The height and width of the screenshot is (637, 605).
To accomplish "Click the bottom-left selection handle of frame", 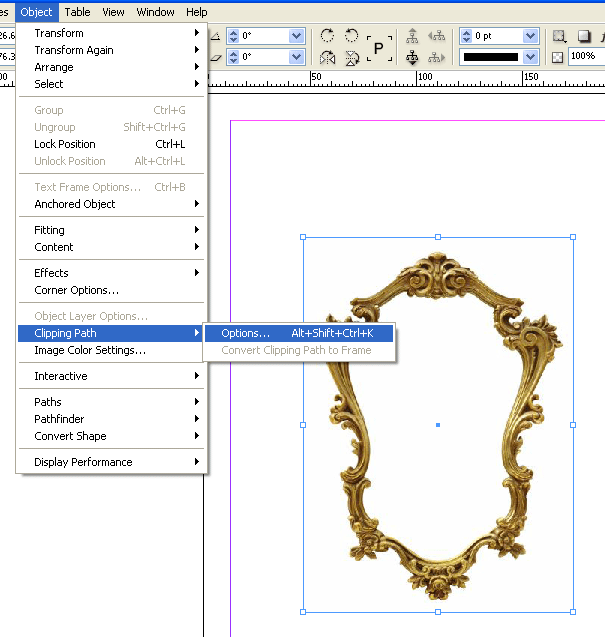I will pyautogui.click(x=303, y=612).
